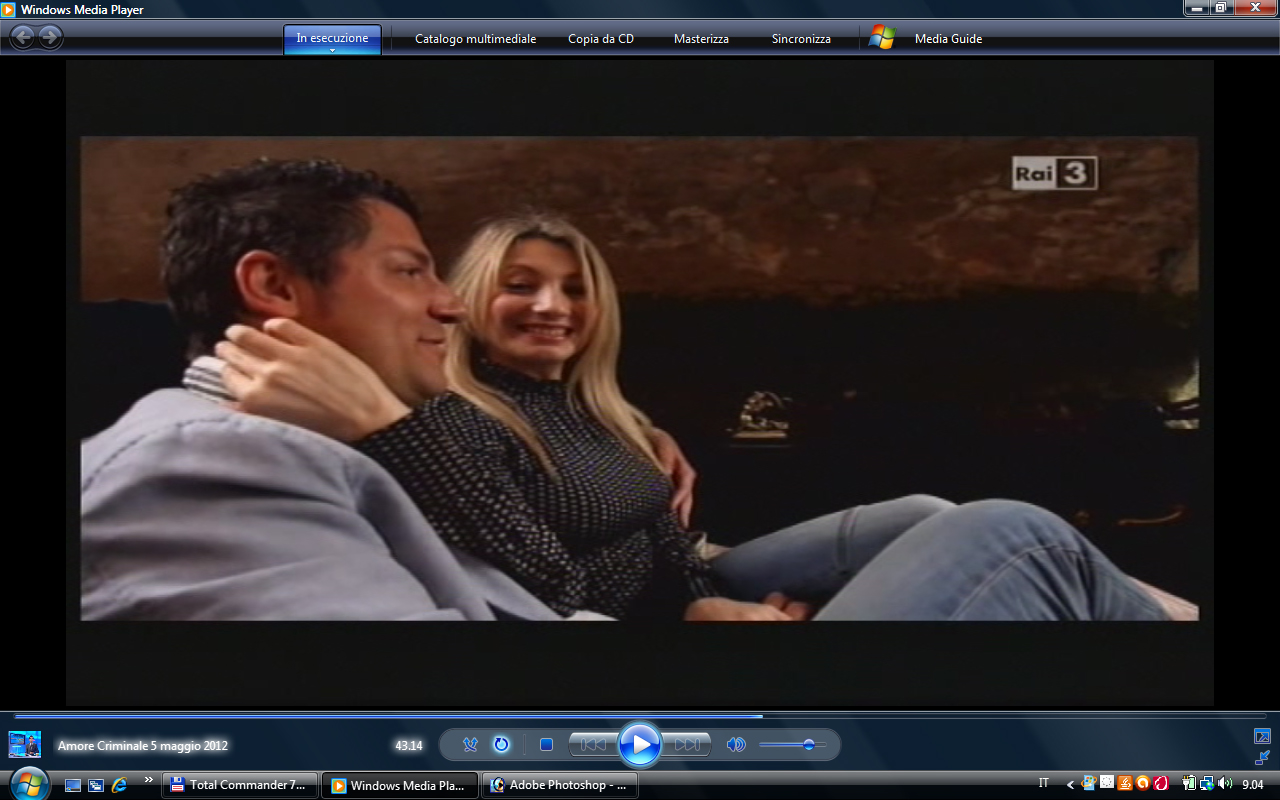Click the title Amore Criminale 5 maggio 2012
Screen dimensions: 1280x800
143,746
